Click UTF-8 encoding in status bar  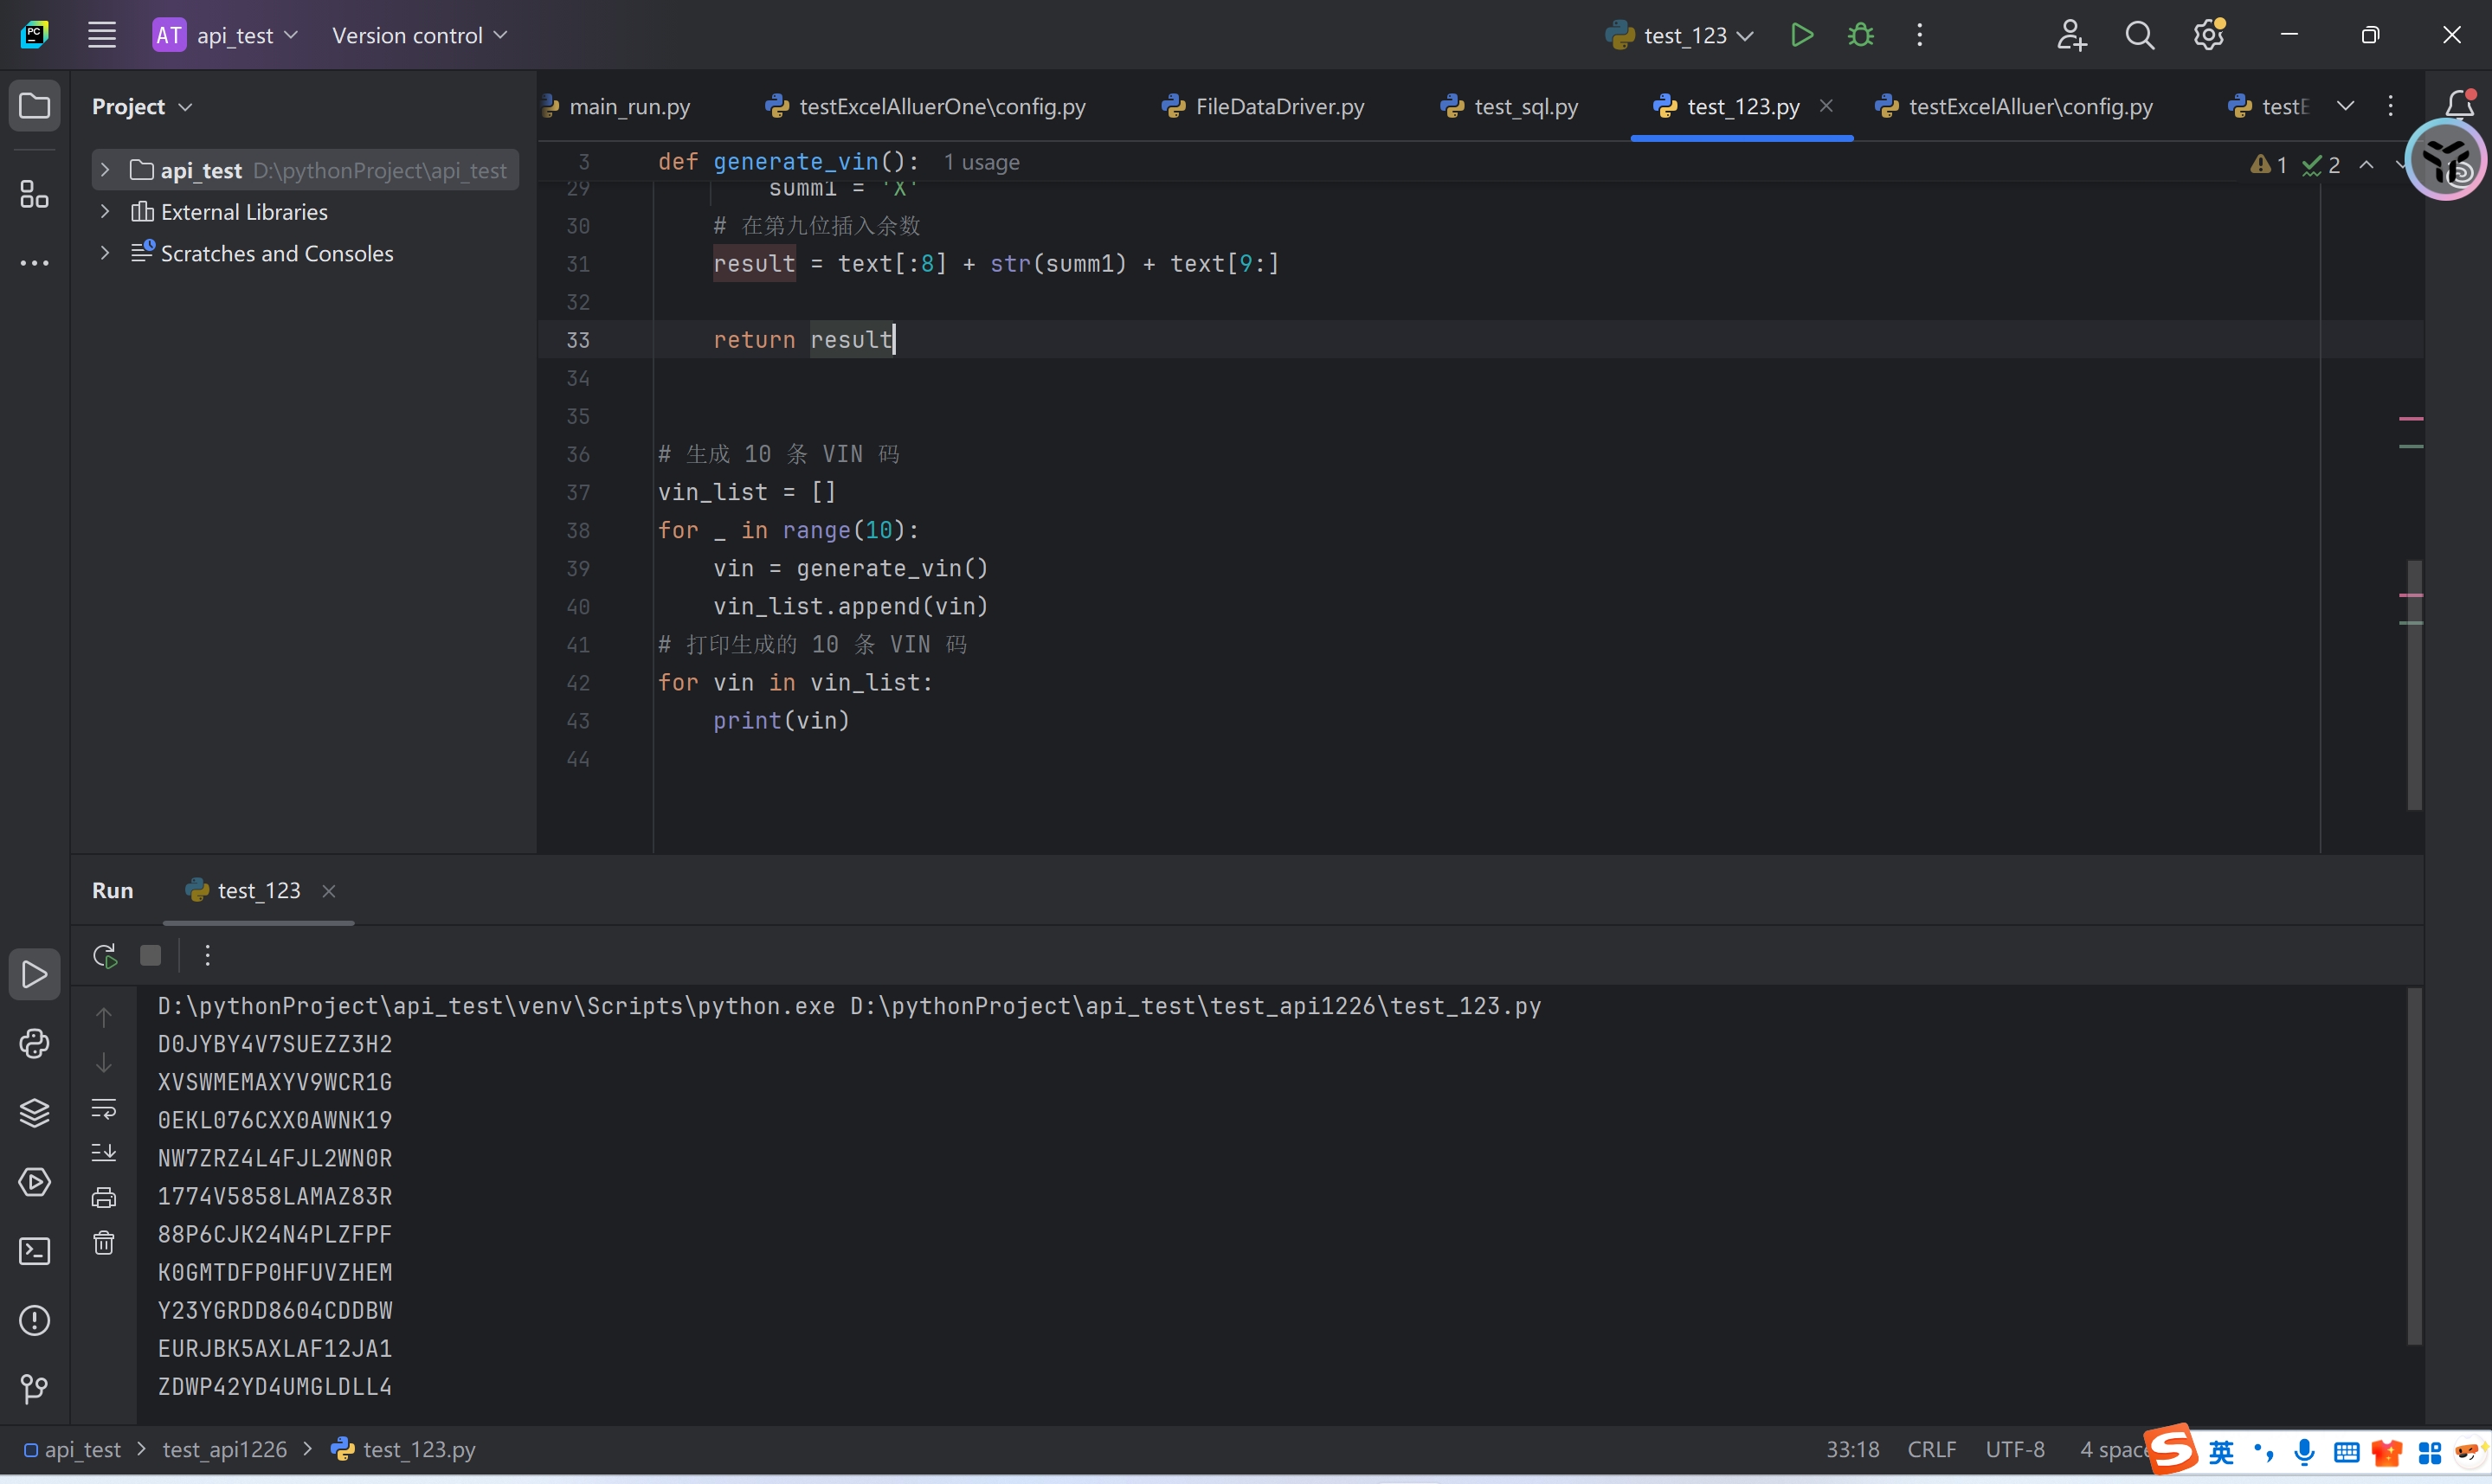point(2014,1450)
